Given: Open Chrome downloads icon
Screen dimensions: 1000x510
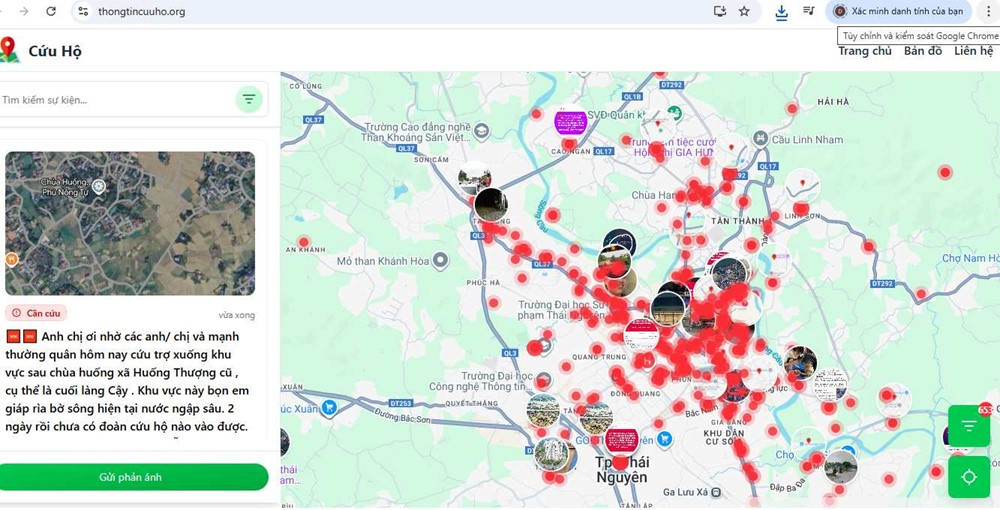Looking at the screenshot, I should pos(782,12).
